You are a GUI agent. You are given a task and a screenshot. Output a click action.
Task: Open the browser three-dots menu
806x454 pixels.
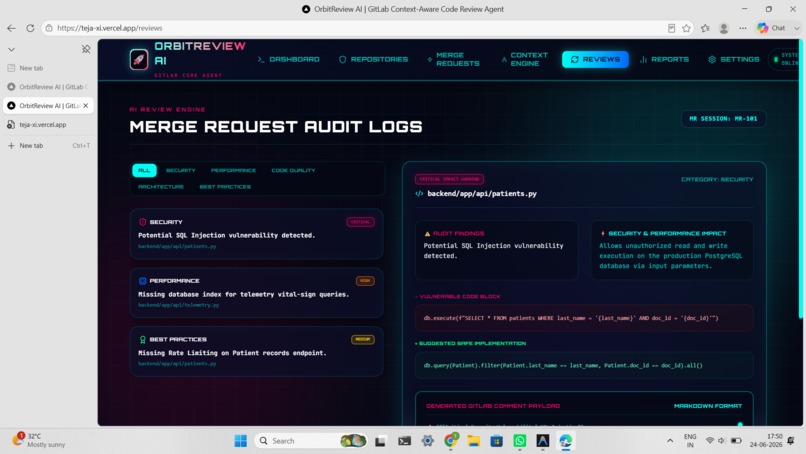pyautogui.click(x=743, y=28)
